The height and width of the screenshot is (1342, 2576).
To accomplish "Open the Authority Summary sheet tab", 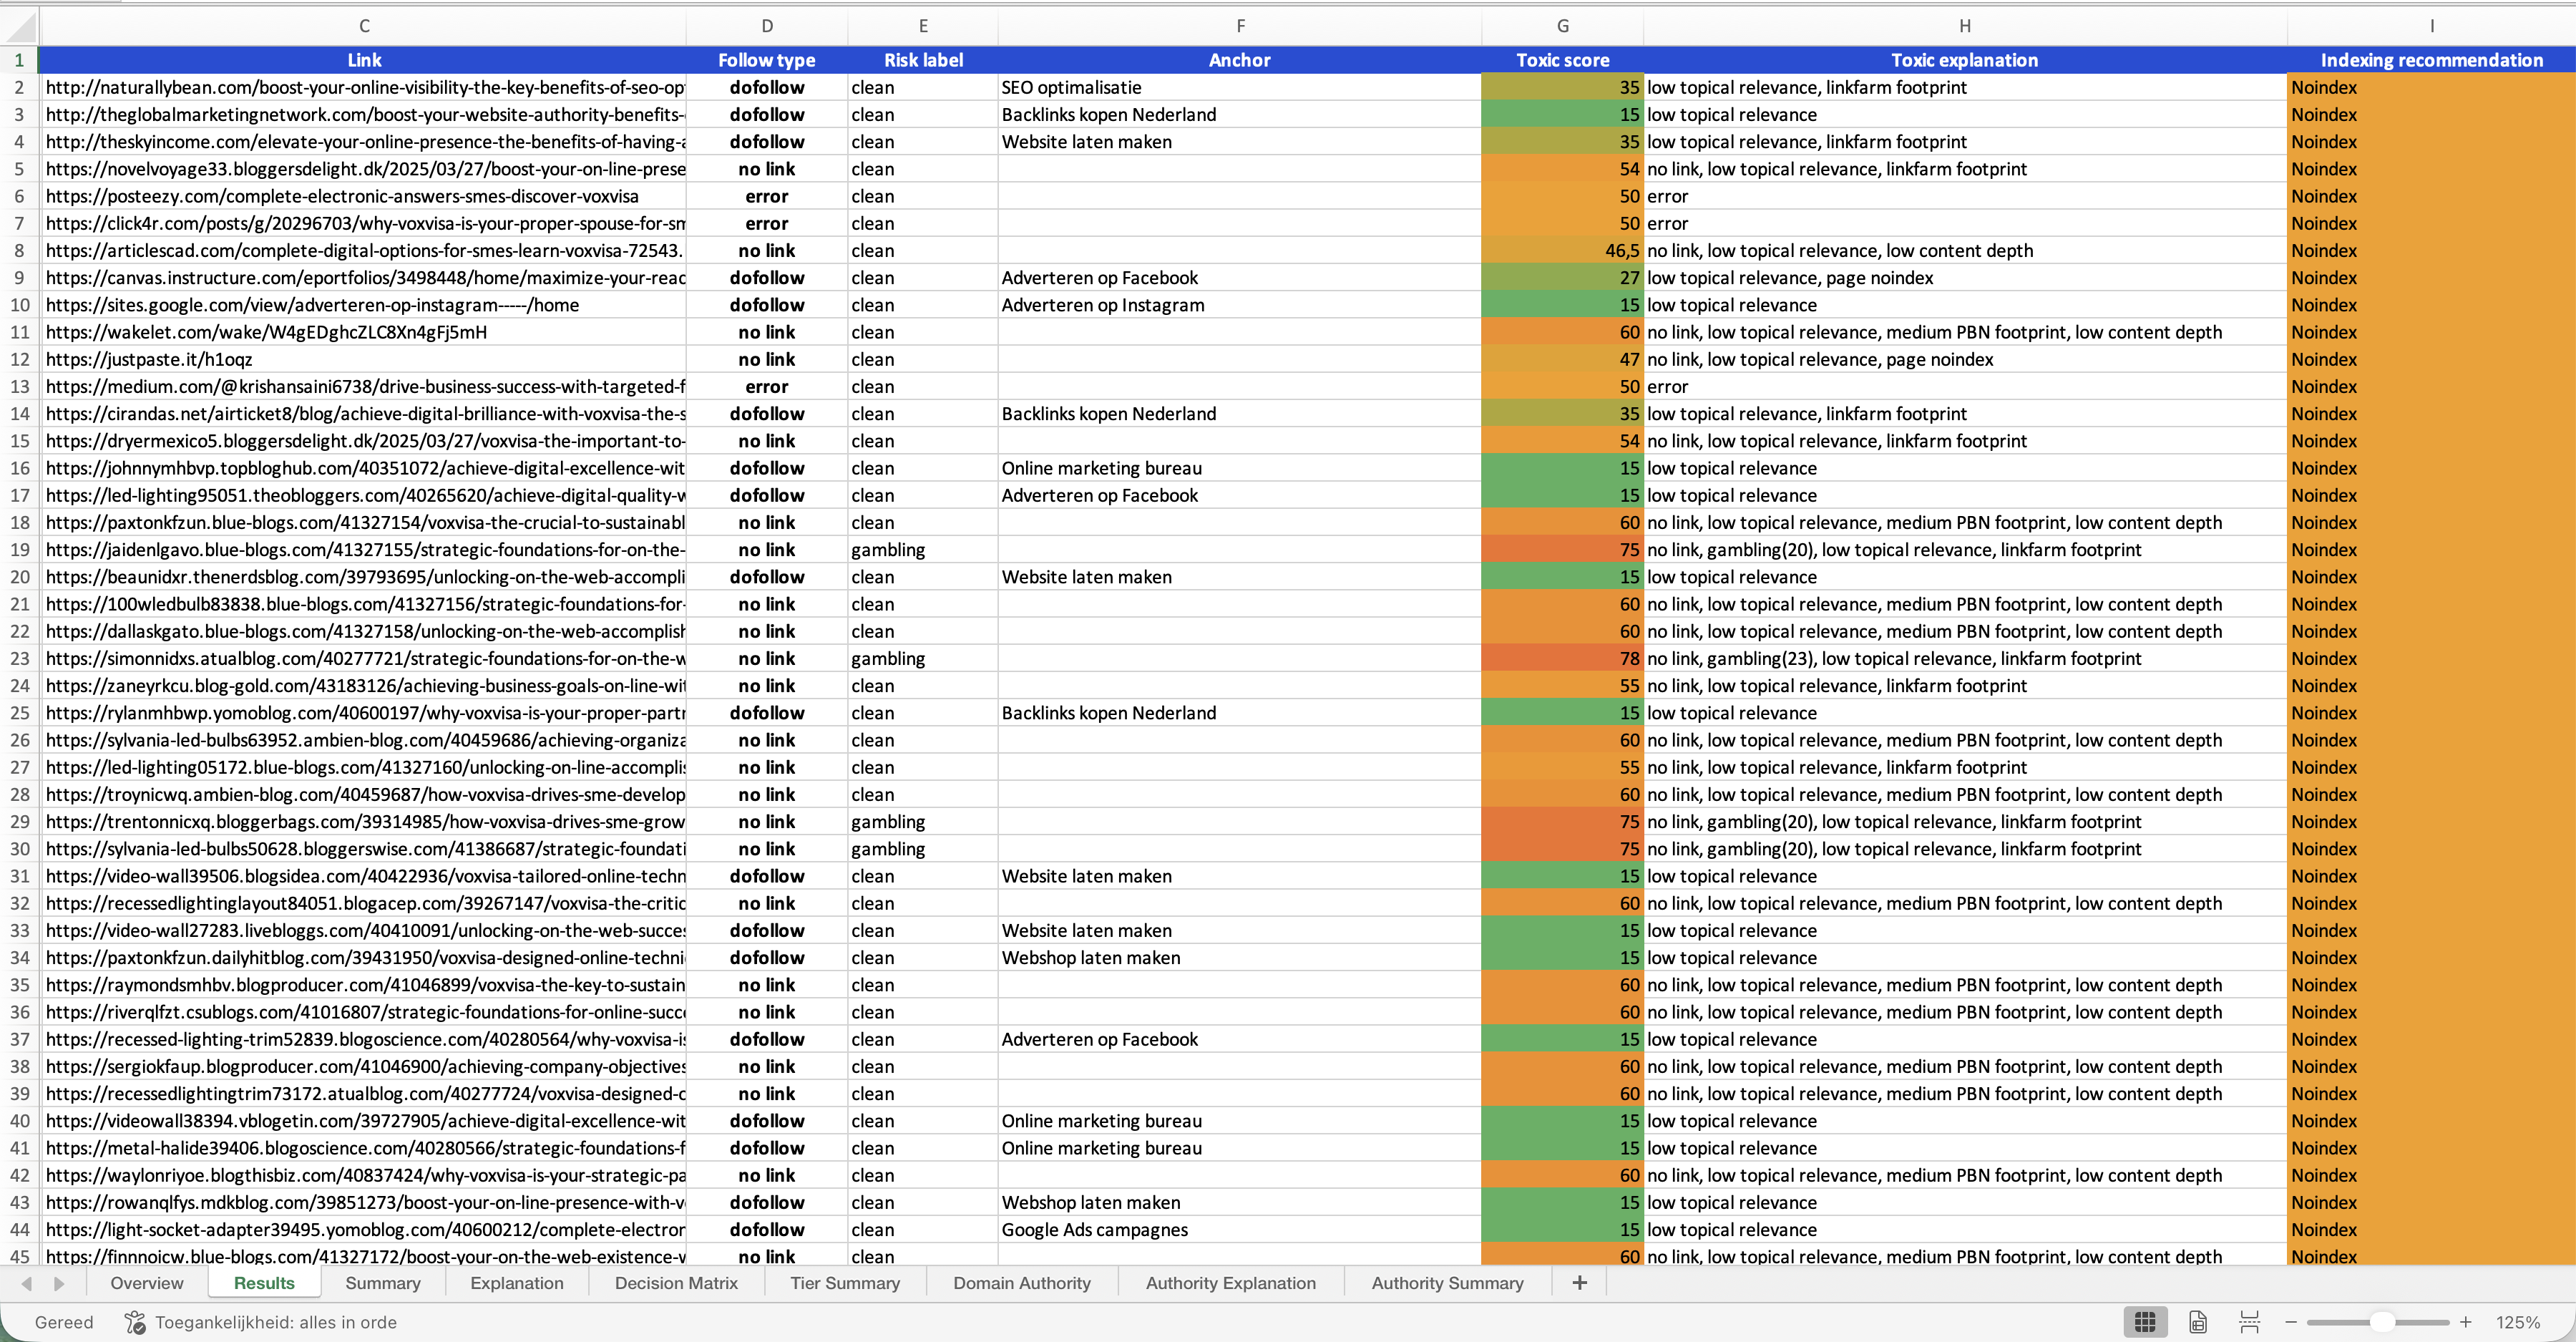I will coord(1446,1283).
